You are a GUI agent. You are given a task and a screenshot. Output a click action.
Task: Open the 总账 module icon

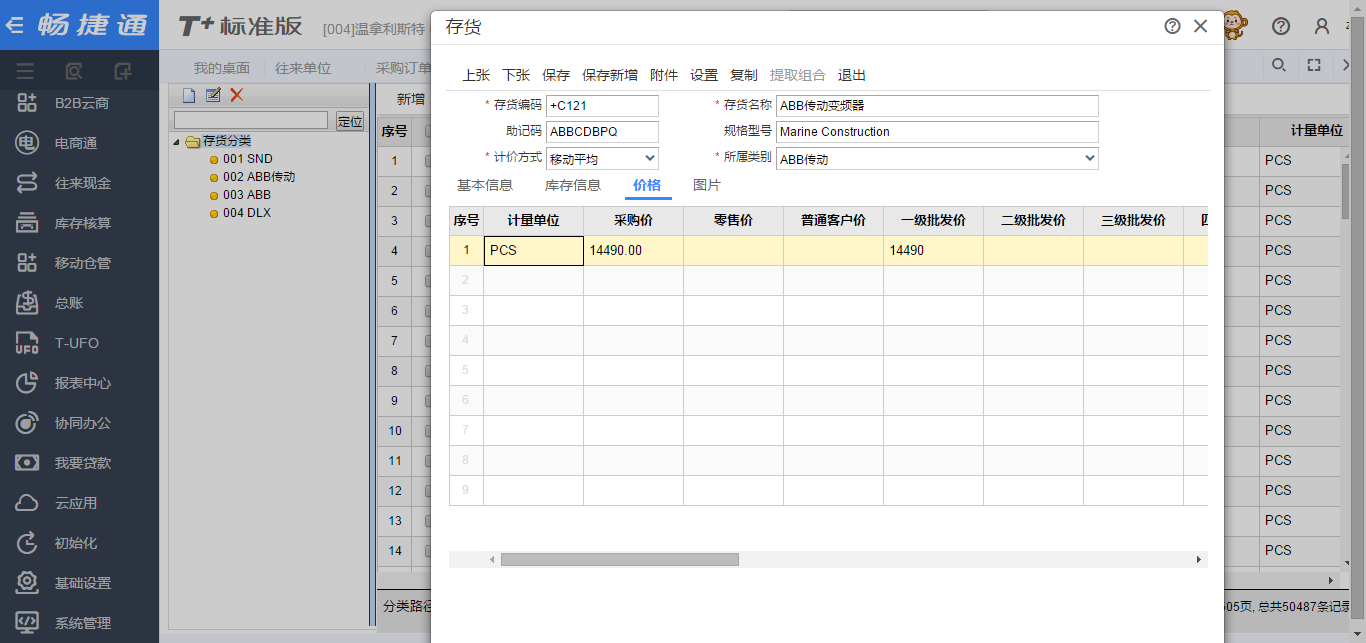click(27, 303)
